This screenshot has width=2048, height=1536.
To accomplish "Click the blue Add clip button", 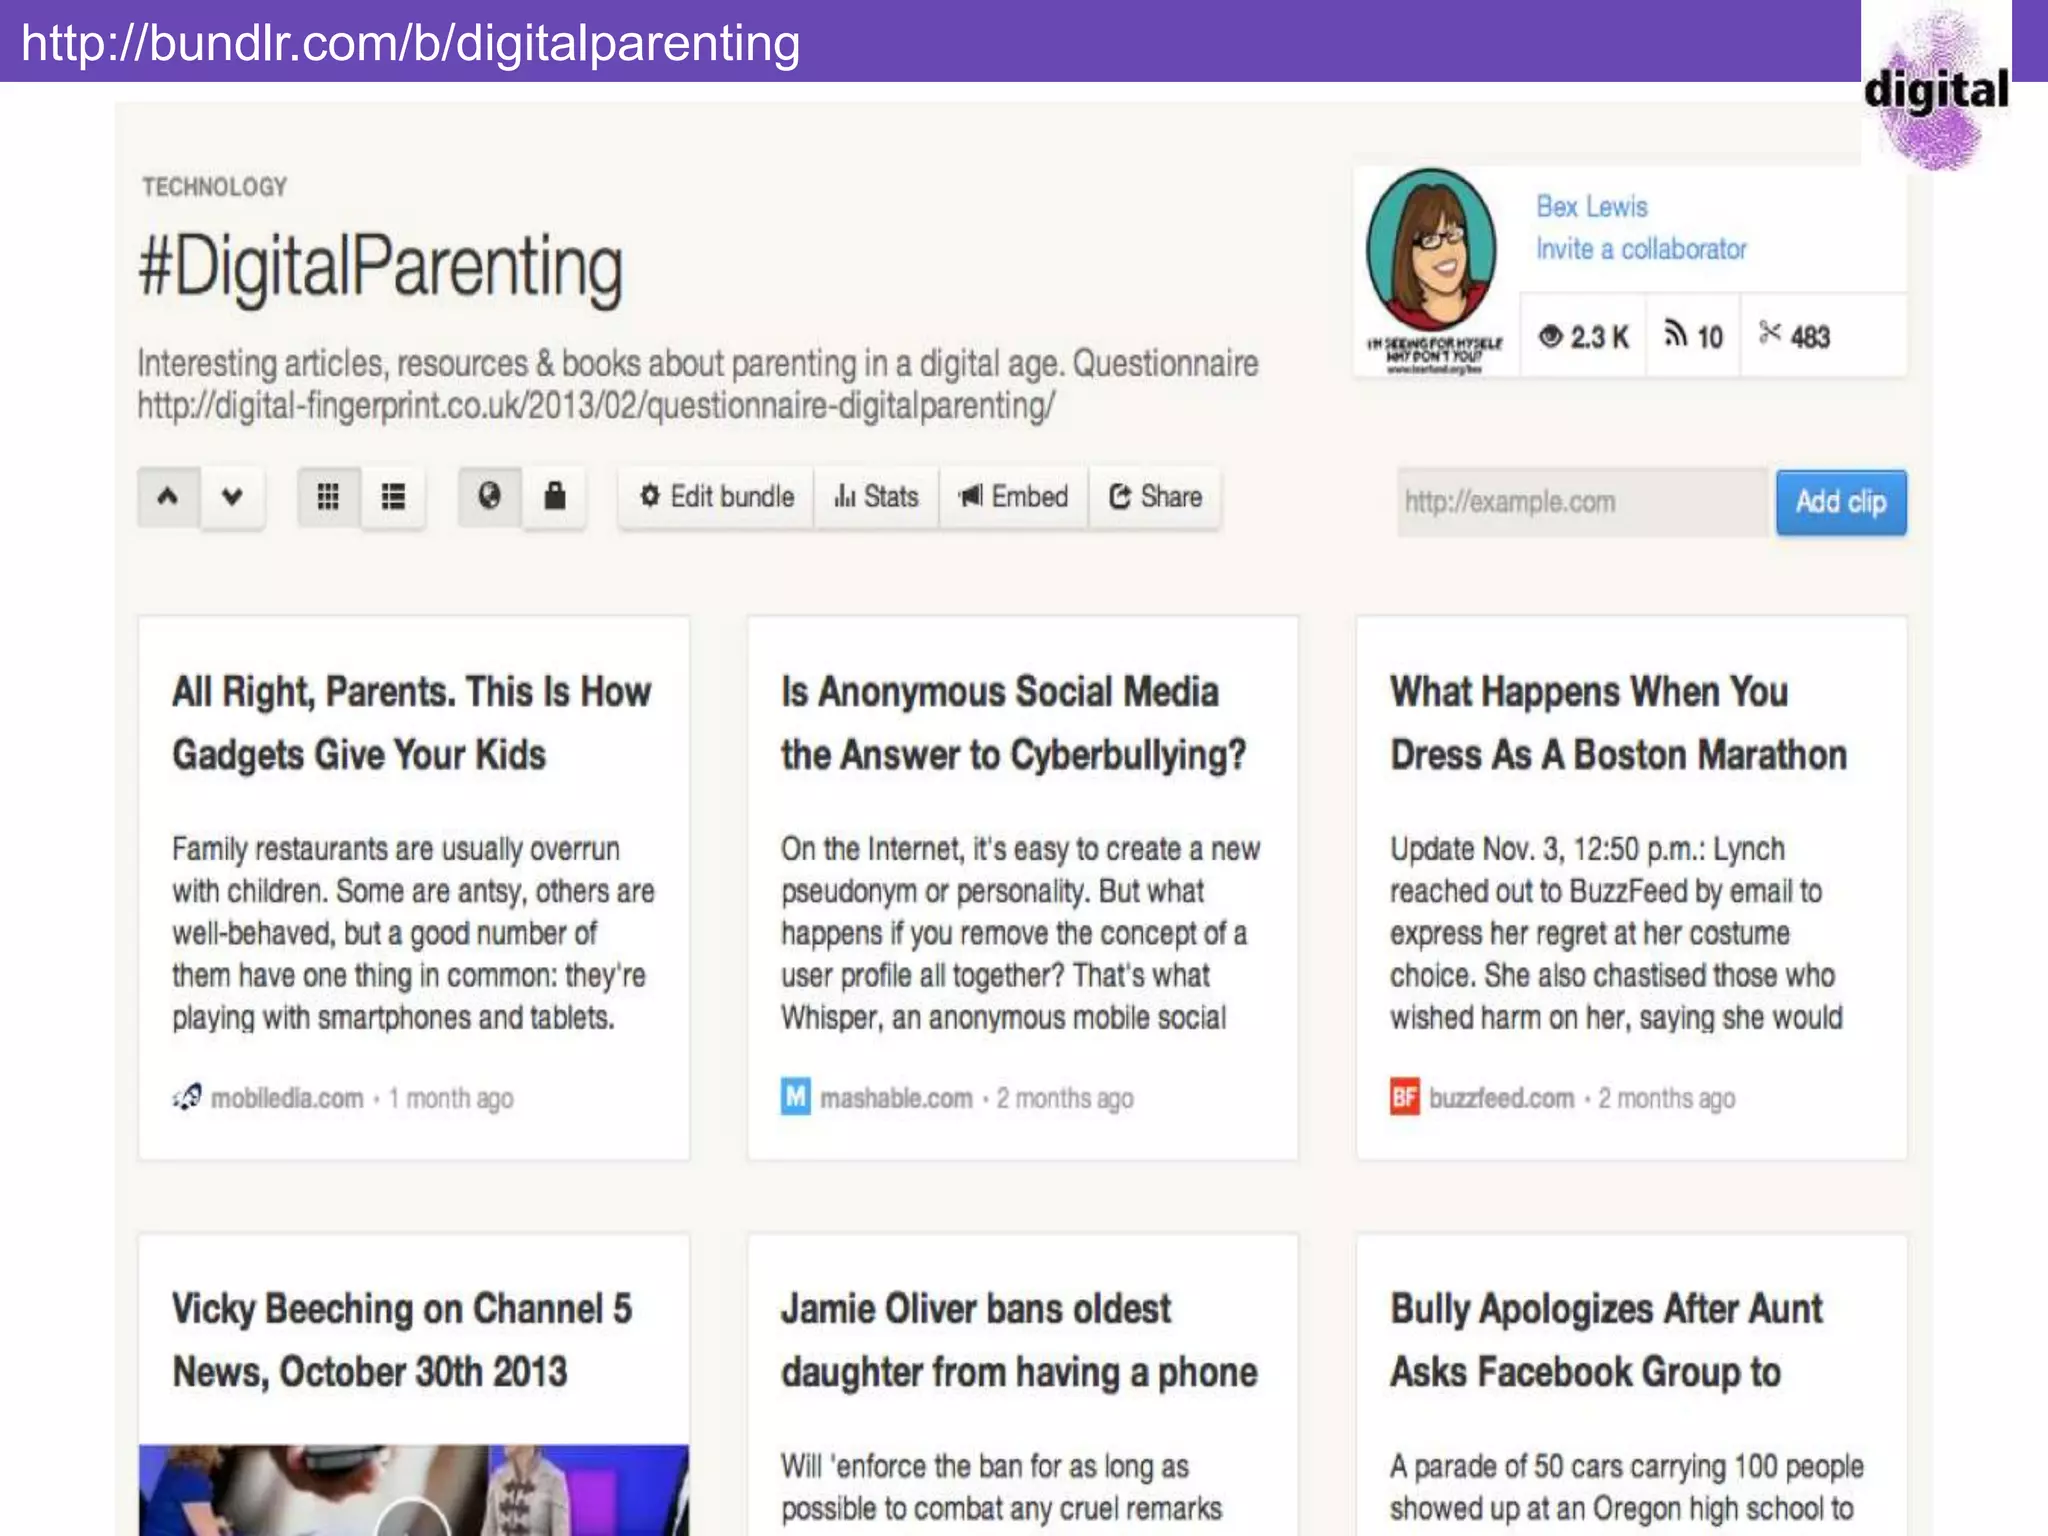I will coord(1841,502).
